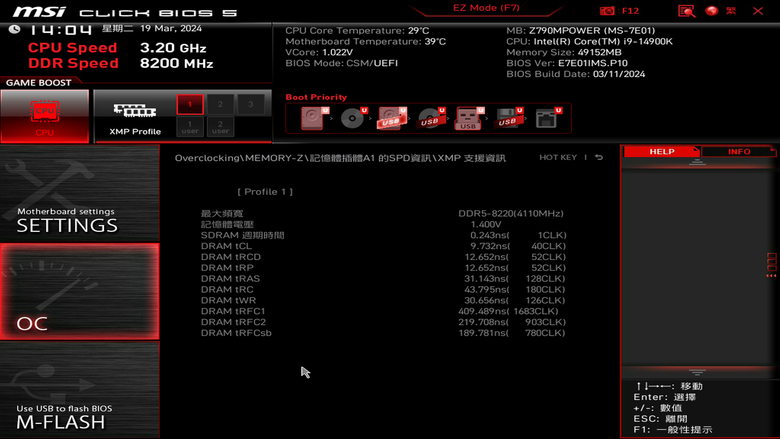
Task: Click the HOT KEY label
Action: (x=558, y=158)
